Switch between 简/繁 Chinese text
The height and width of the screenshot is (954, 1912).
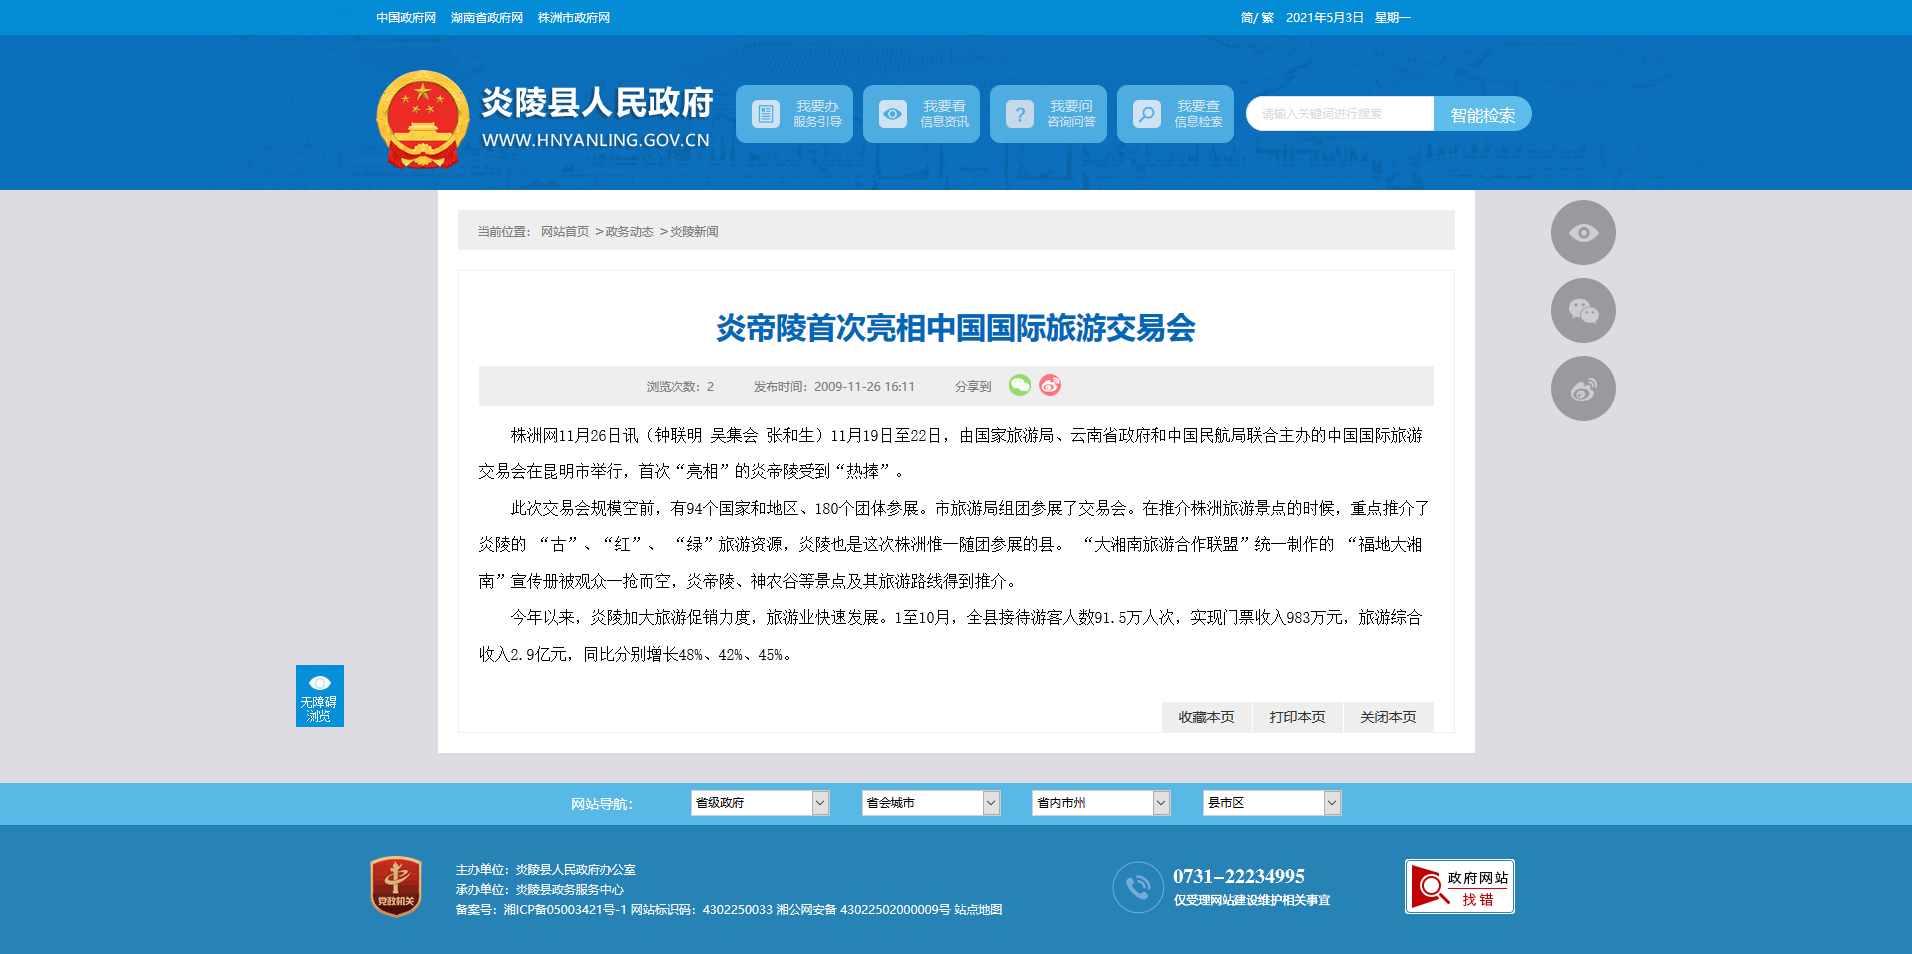pyautogui.click(x=1257, y=18)
